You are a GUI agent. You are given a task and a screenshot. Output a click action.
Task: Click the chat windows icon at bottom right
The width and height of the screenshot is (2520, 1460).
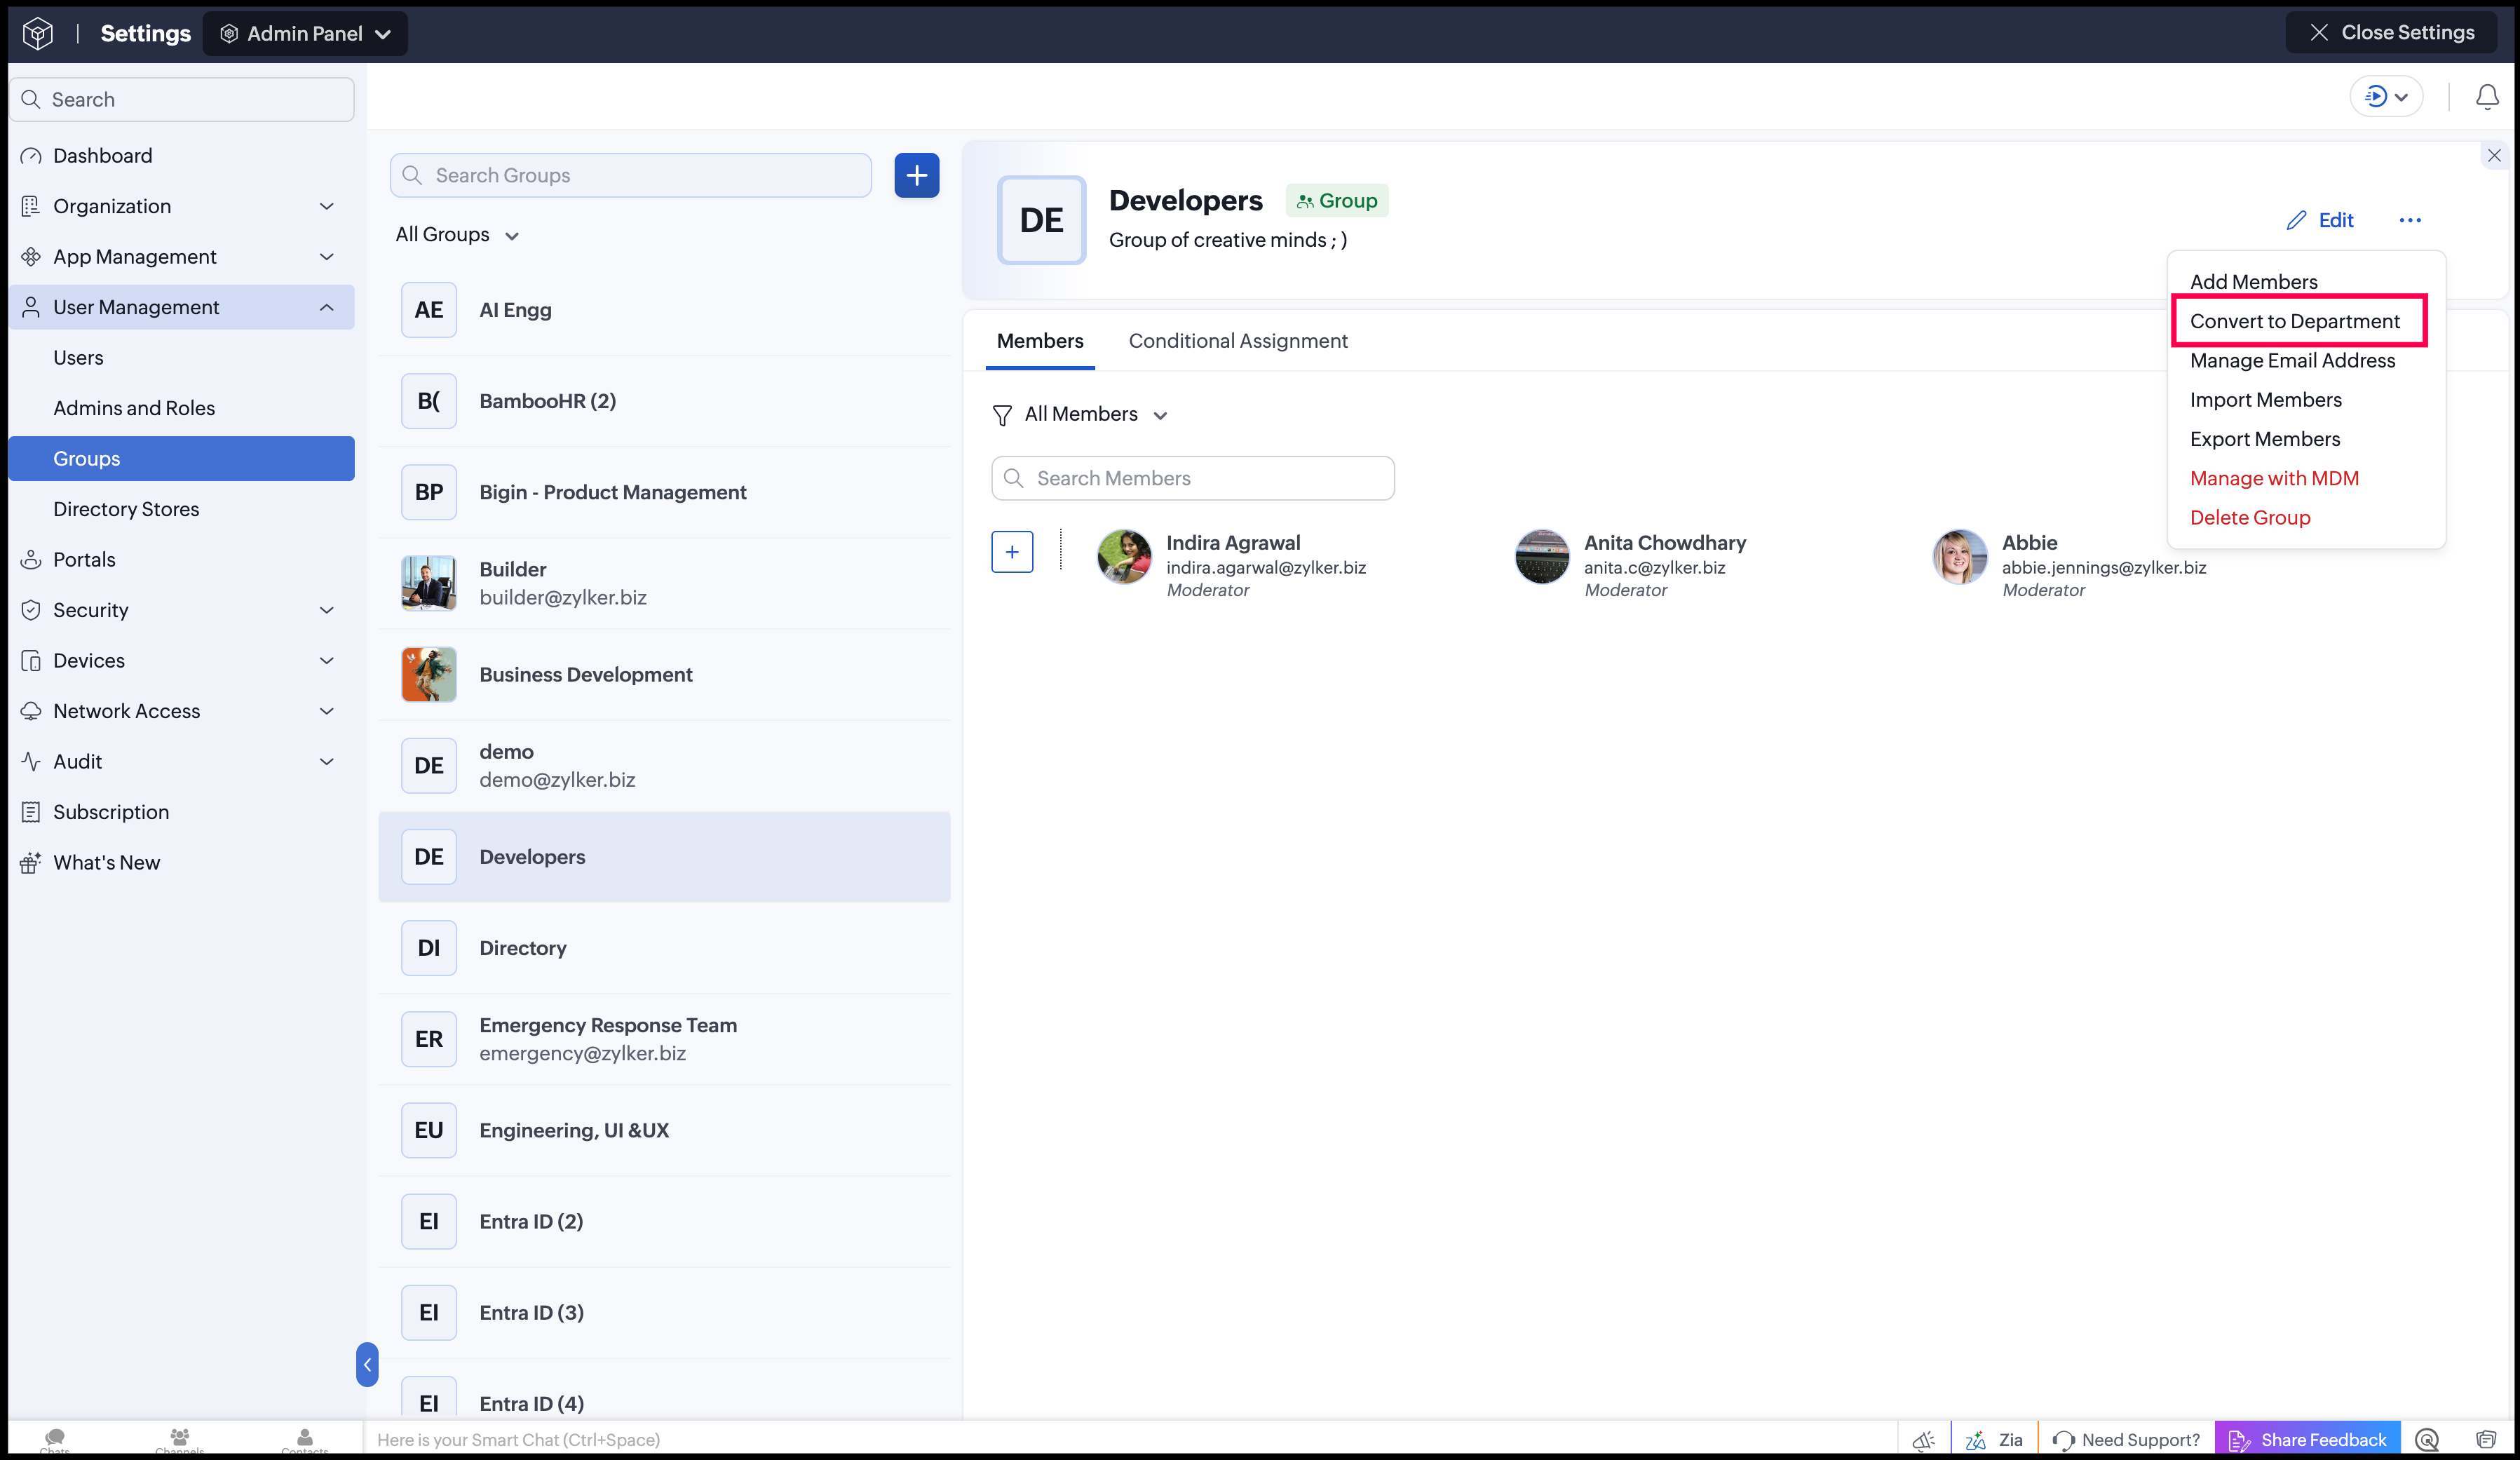point(2486,1440)
